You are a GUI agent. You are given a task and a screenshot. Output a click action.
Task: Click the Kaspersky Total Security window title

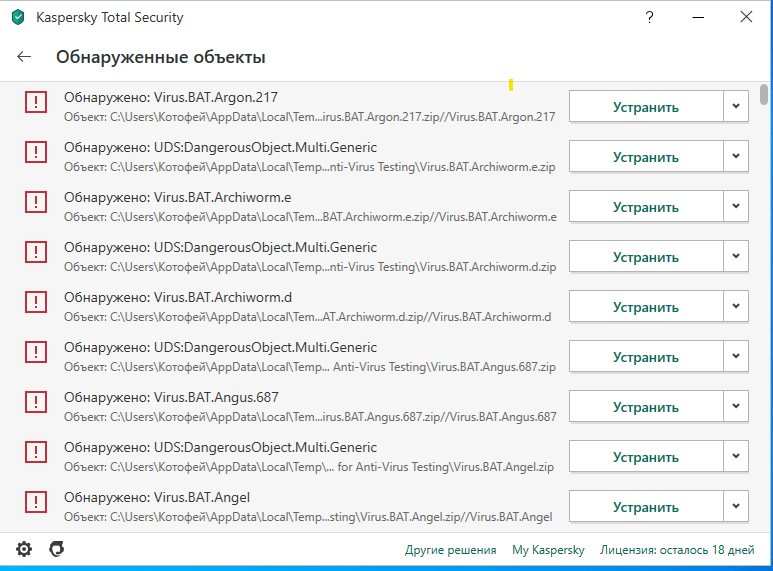coord(109,17)
